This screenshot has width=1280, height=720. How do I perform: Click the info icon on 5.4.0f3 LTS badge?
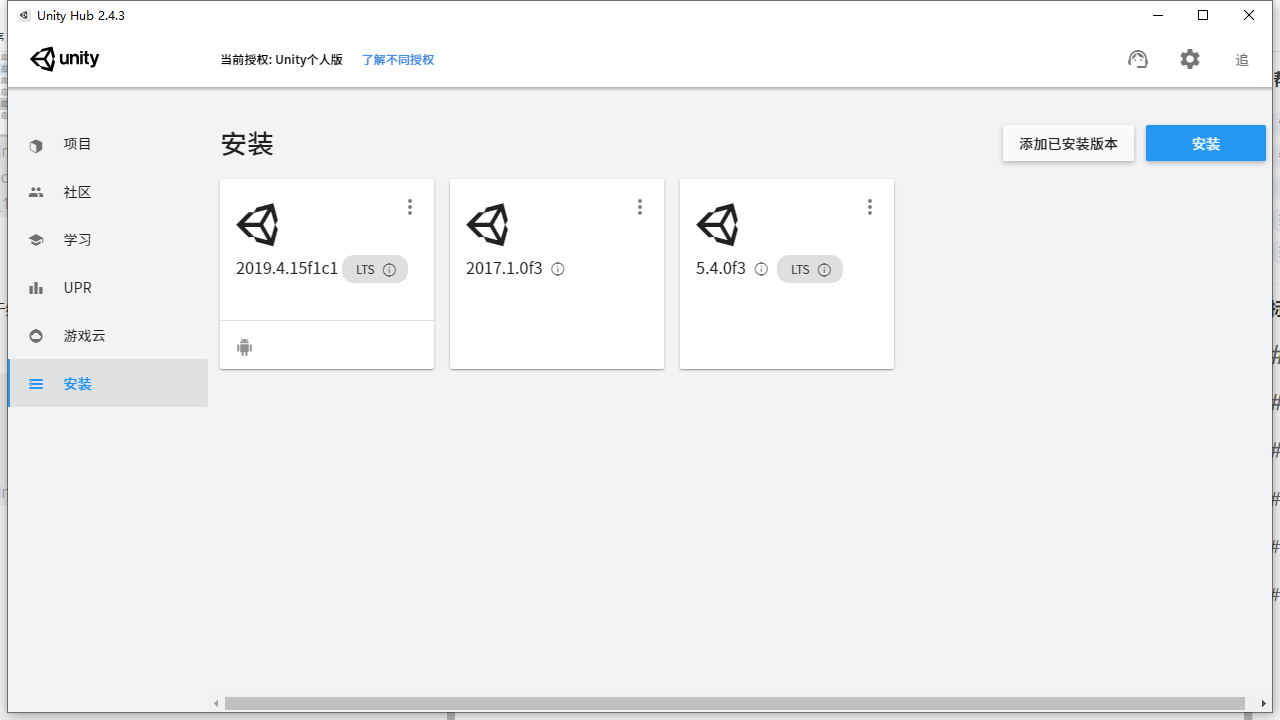click(x=823, y=268)
